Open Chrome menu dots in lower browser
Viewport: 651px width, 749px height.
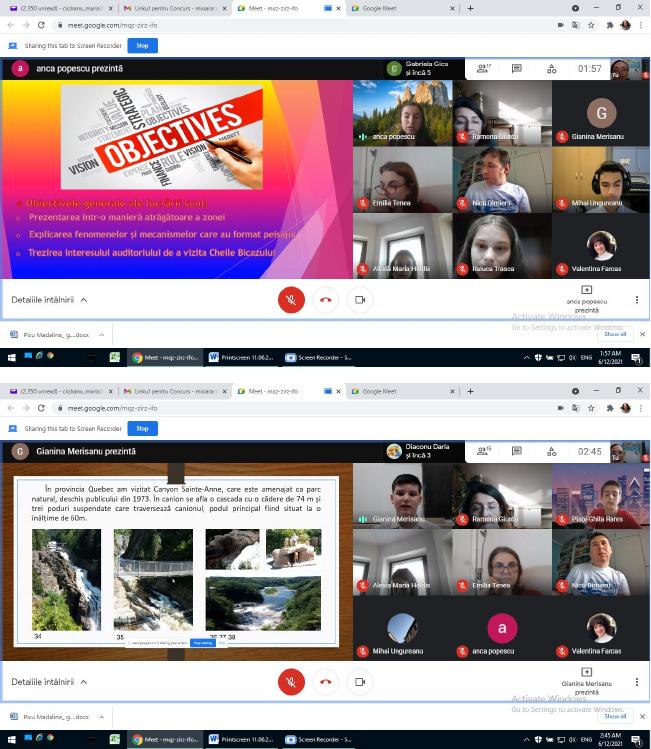pyautogui.click(x=641, y=408)
